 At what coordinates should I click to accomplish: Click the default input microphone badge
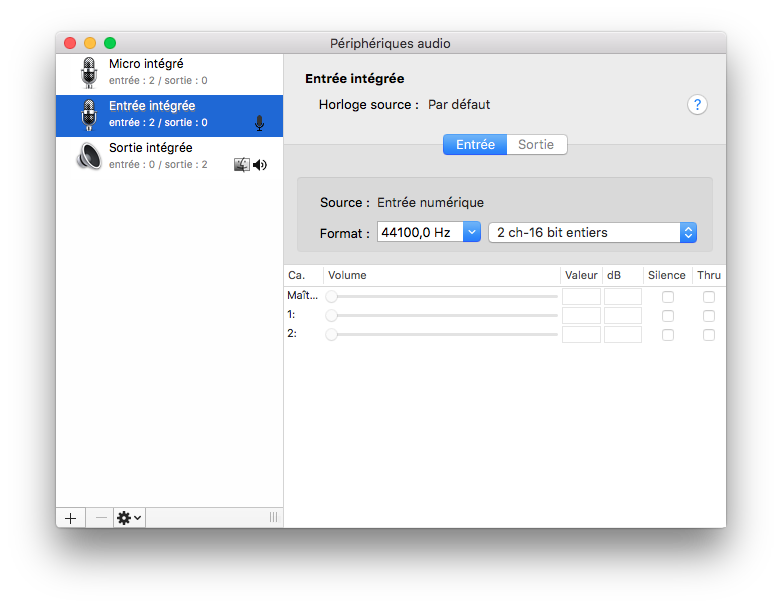pyautogui.click(x=259, y=123)
